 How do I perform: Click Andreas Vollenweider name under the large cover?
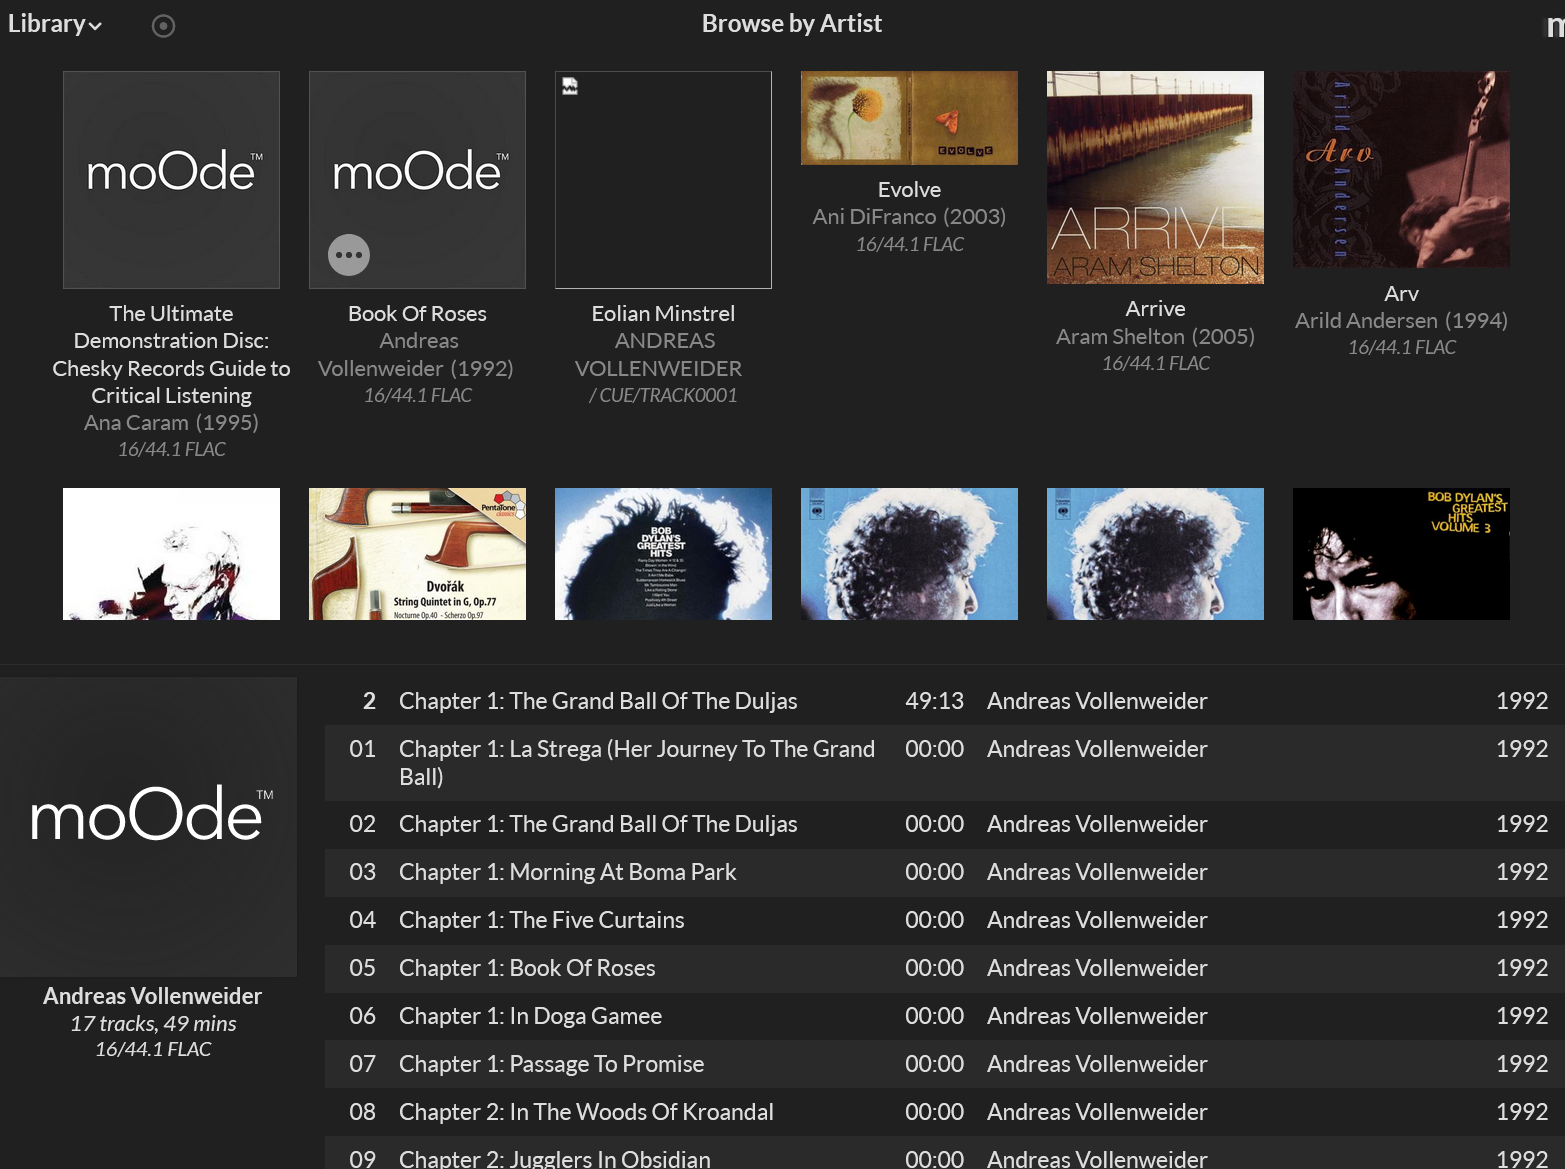click(152, 996)
